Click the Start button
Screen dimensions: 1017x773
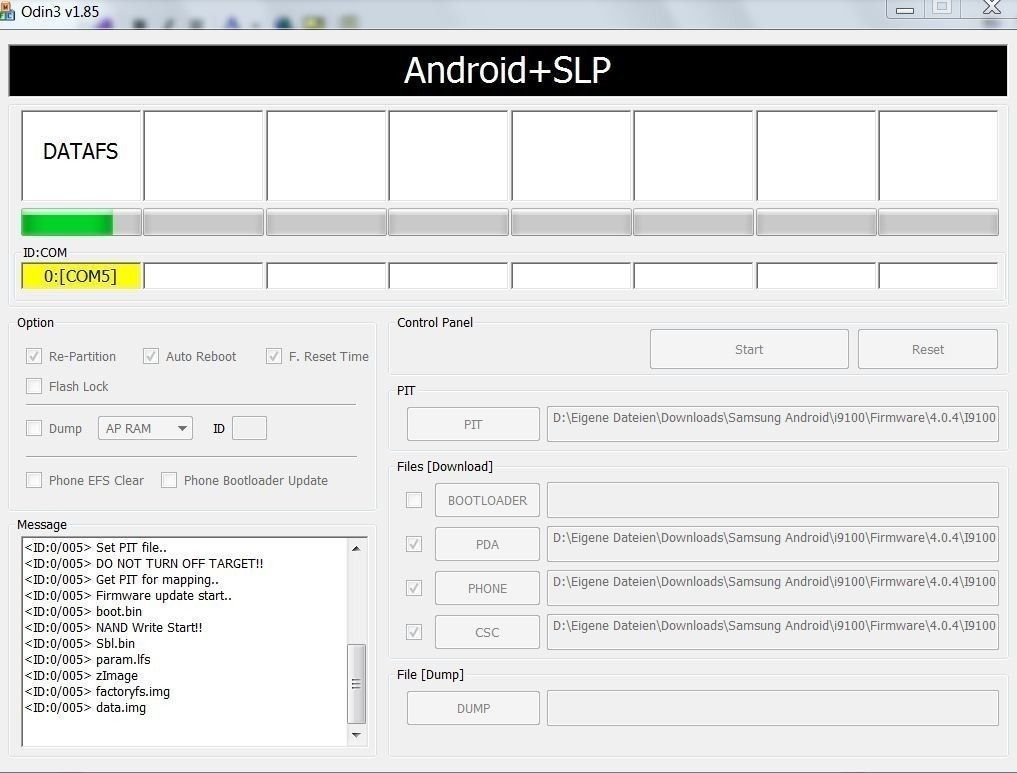pyautogui.click(x=749, y=349)
